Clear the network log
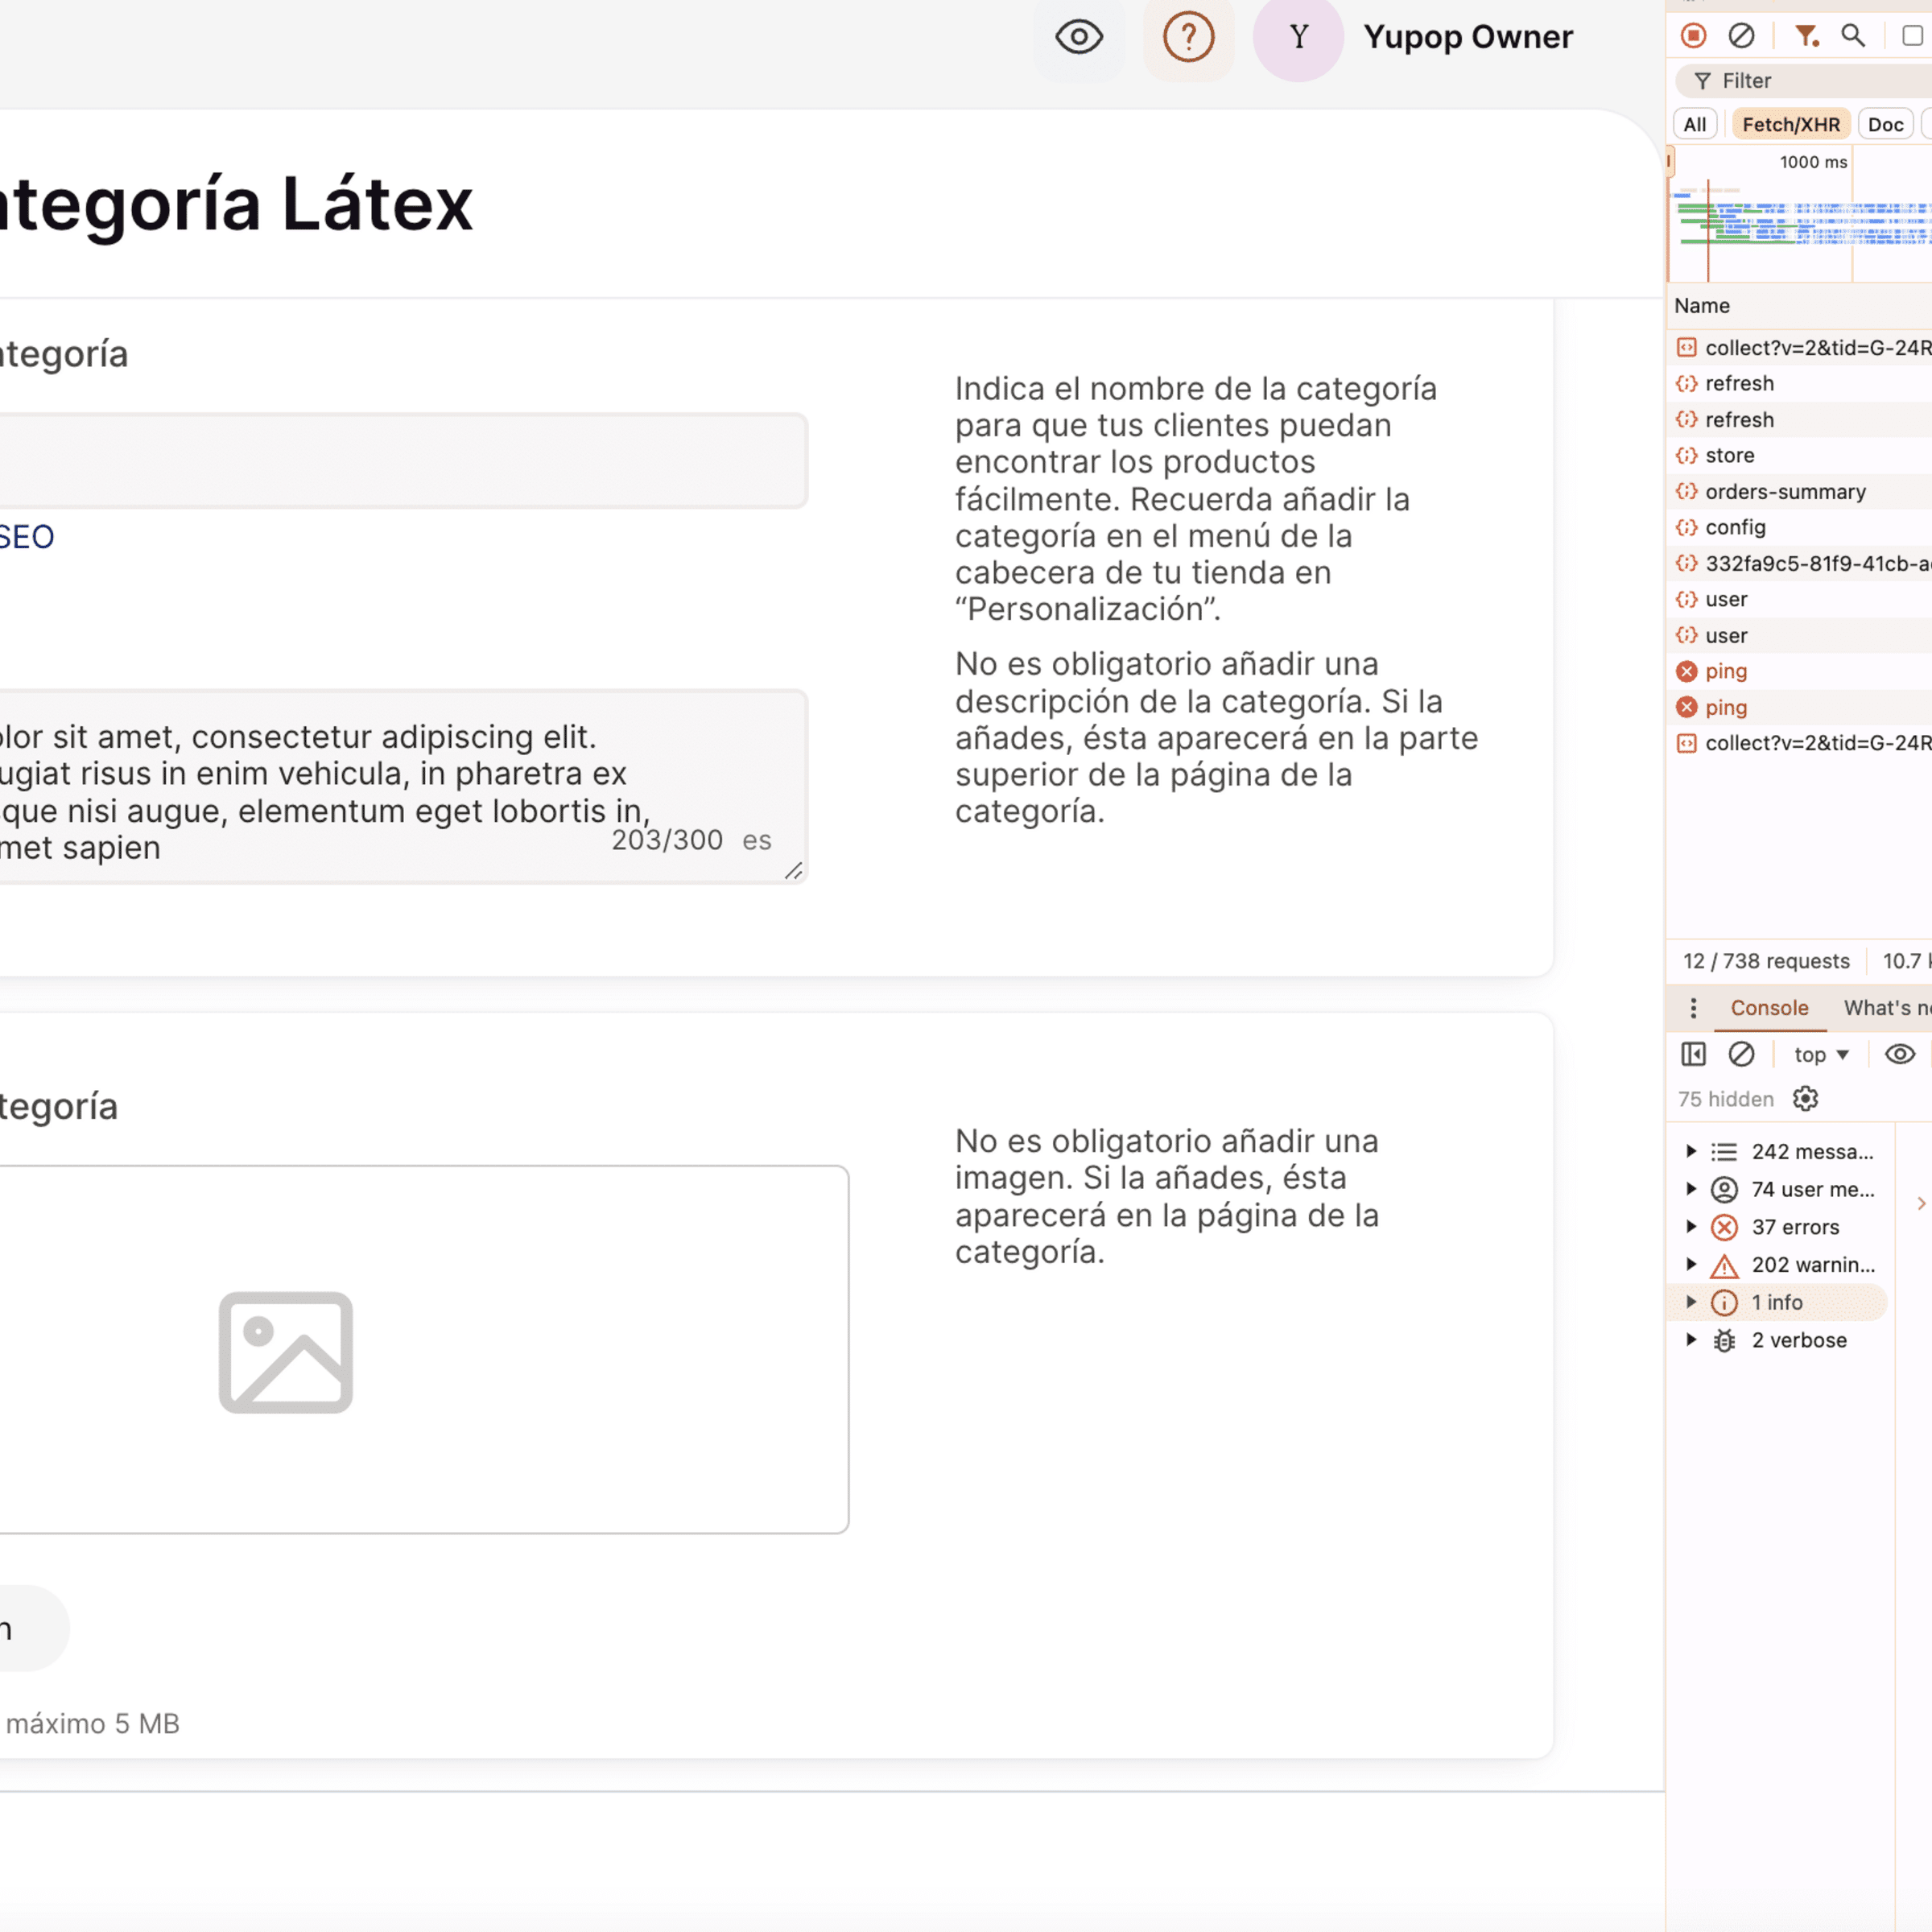The width and height of the screenshot is (1932, 1932). click(x=1741, y=36)
